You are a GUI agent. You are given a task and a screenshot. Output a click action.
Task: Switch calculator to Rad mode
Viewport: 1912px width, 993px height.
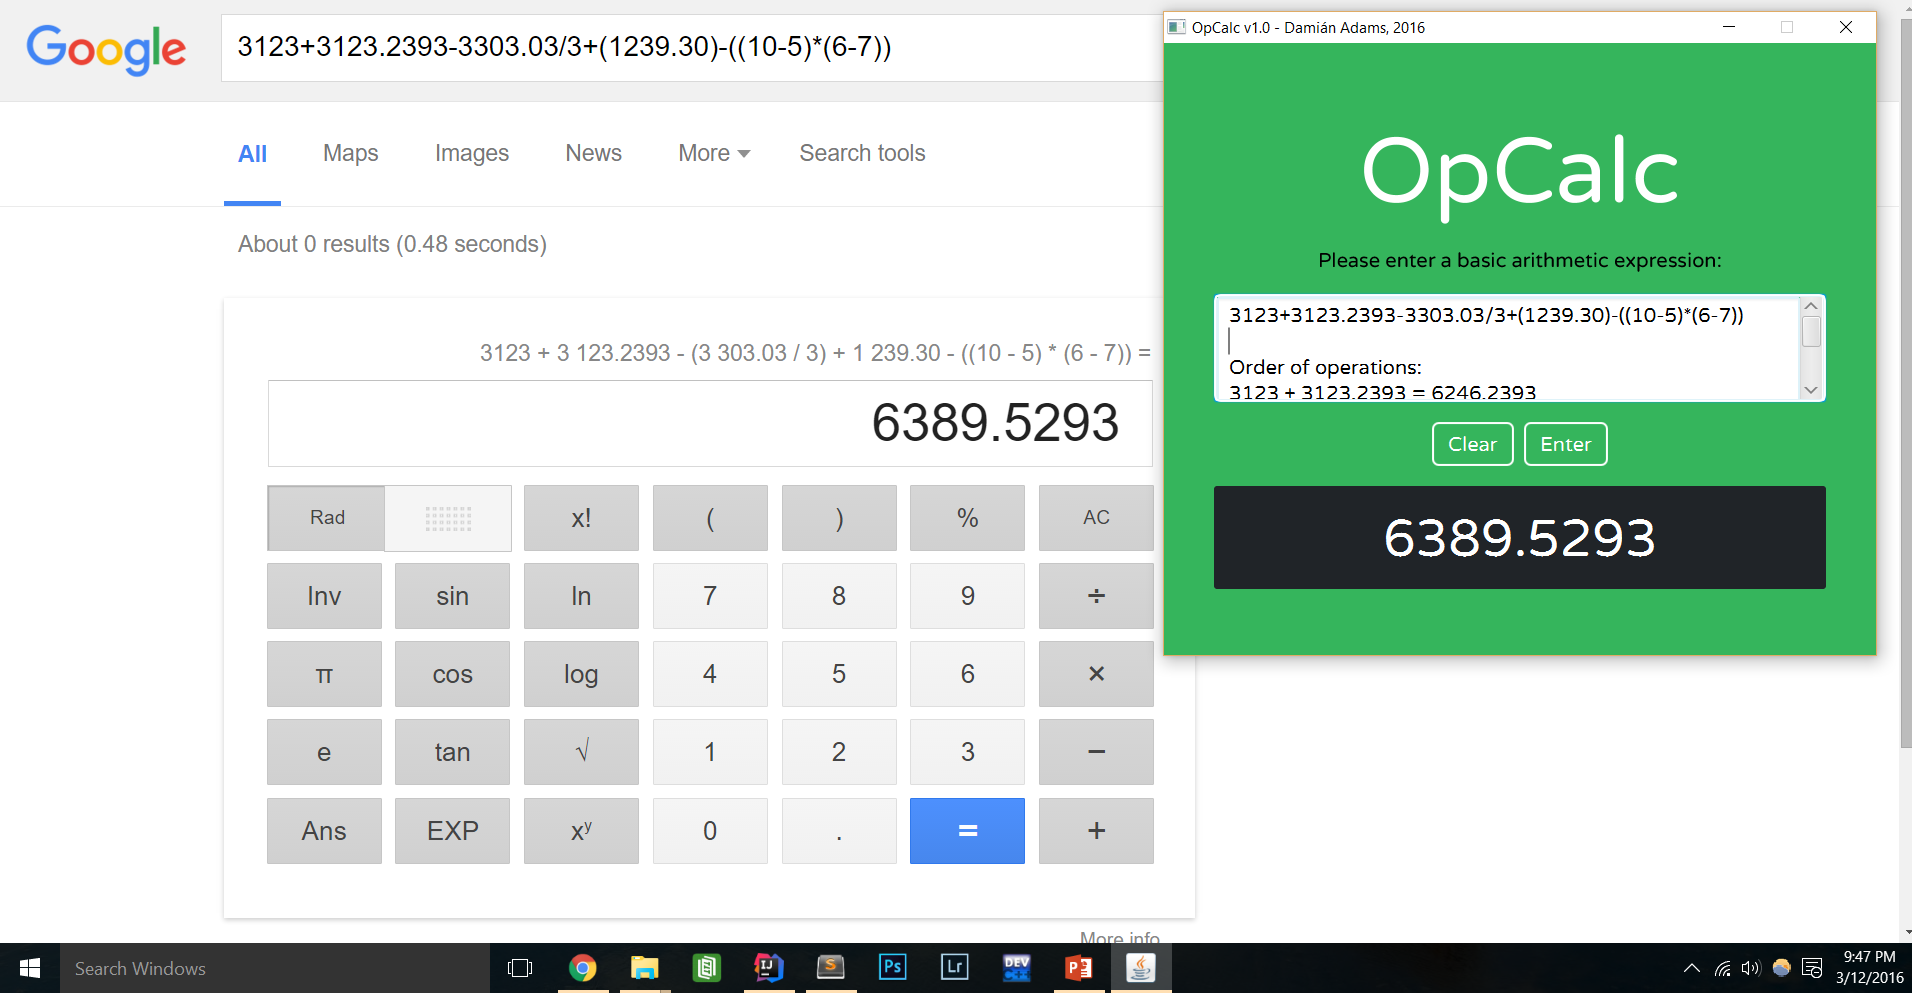pyautogui.click(x=327, y=518)
